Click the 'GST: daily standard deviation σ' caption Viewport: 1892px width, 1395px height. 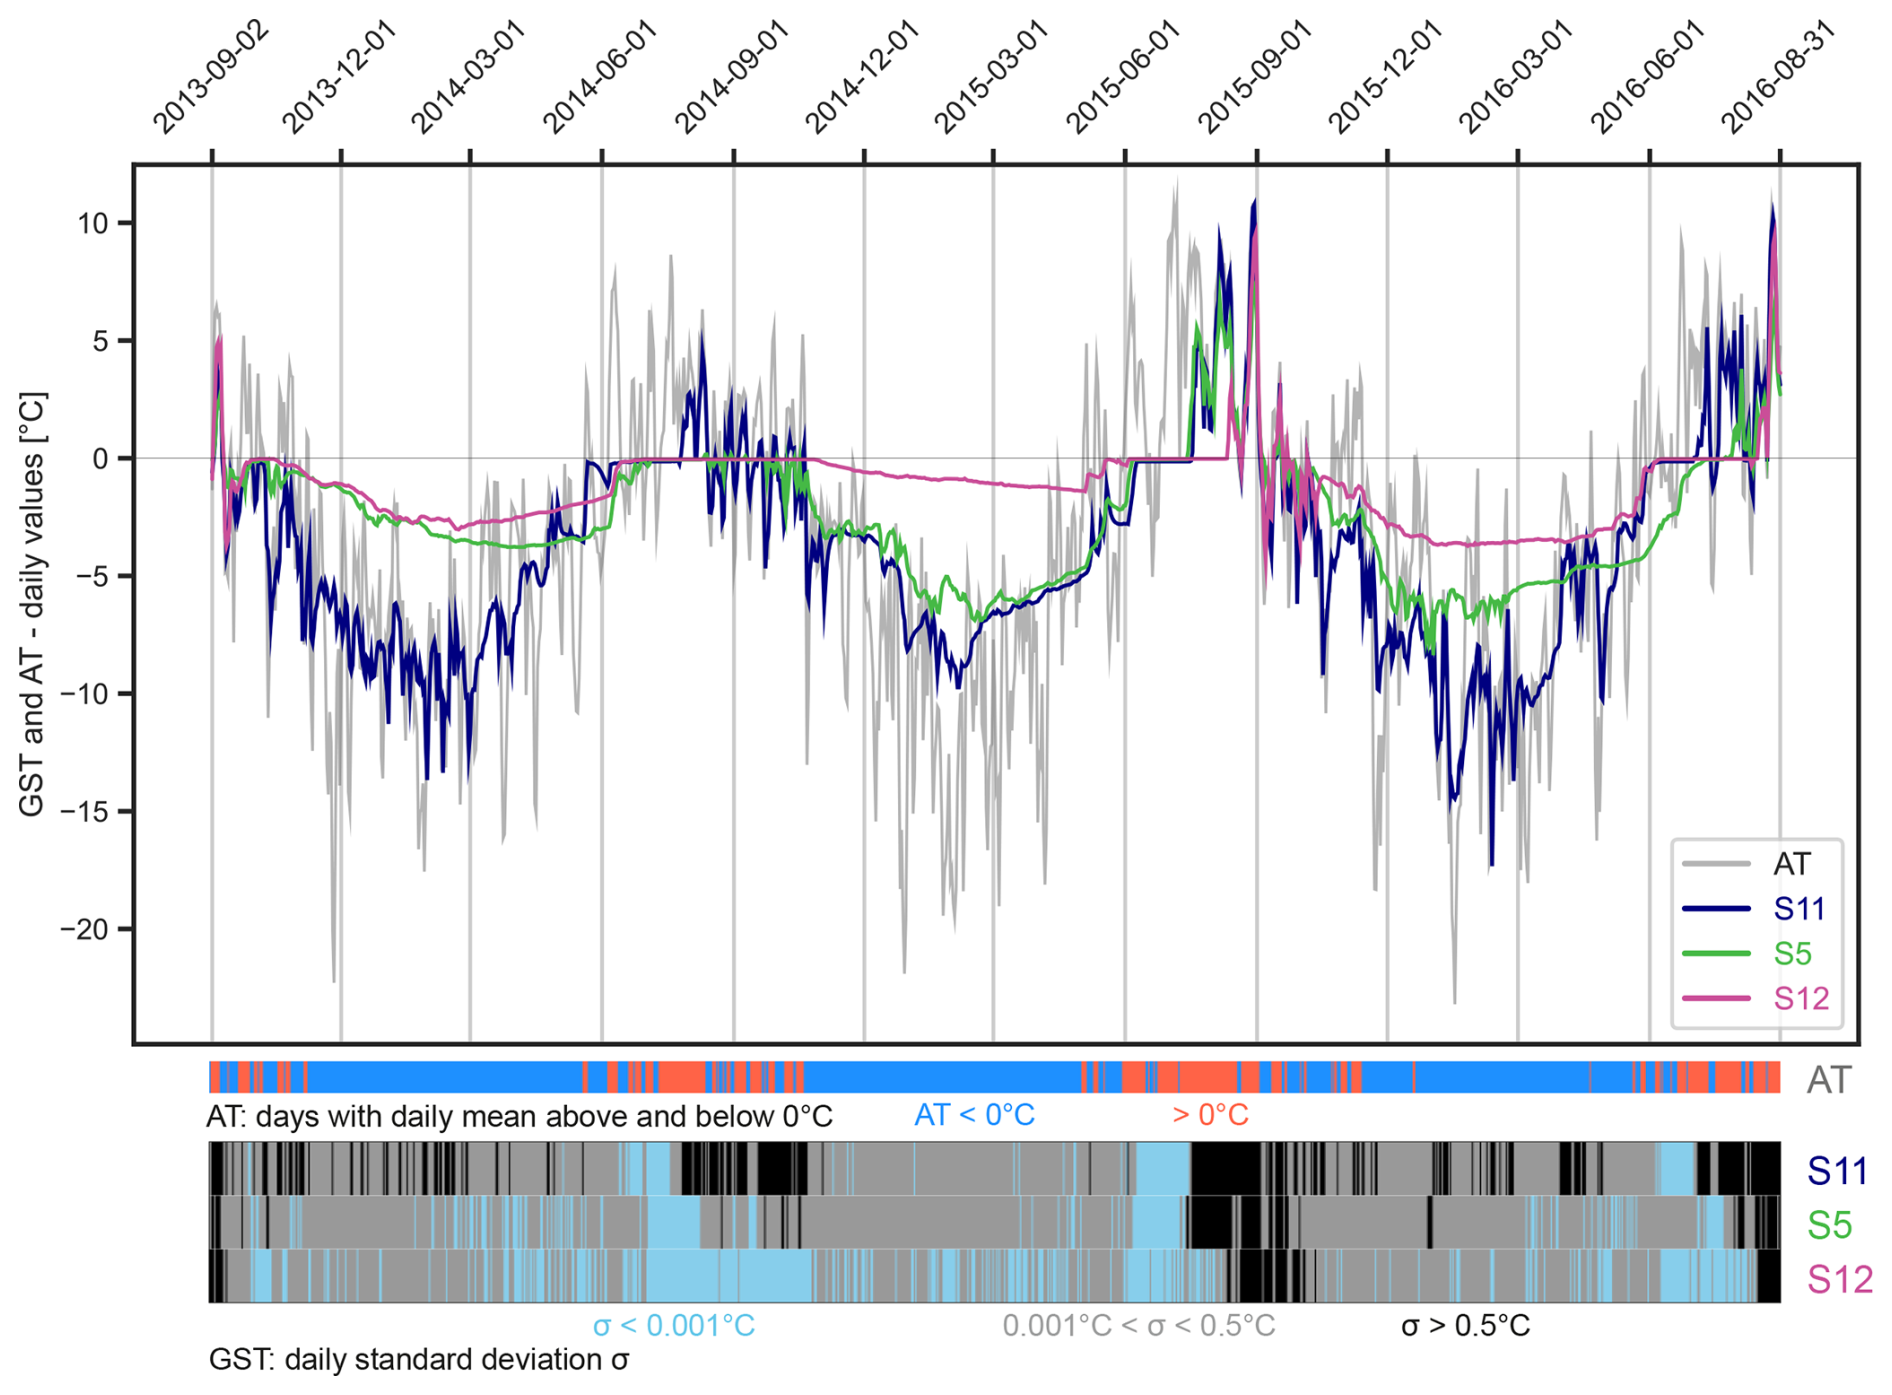[418, 1360]
